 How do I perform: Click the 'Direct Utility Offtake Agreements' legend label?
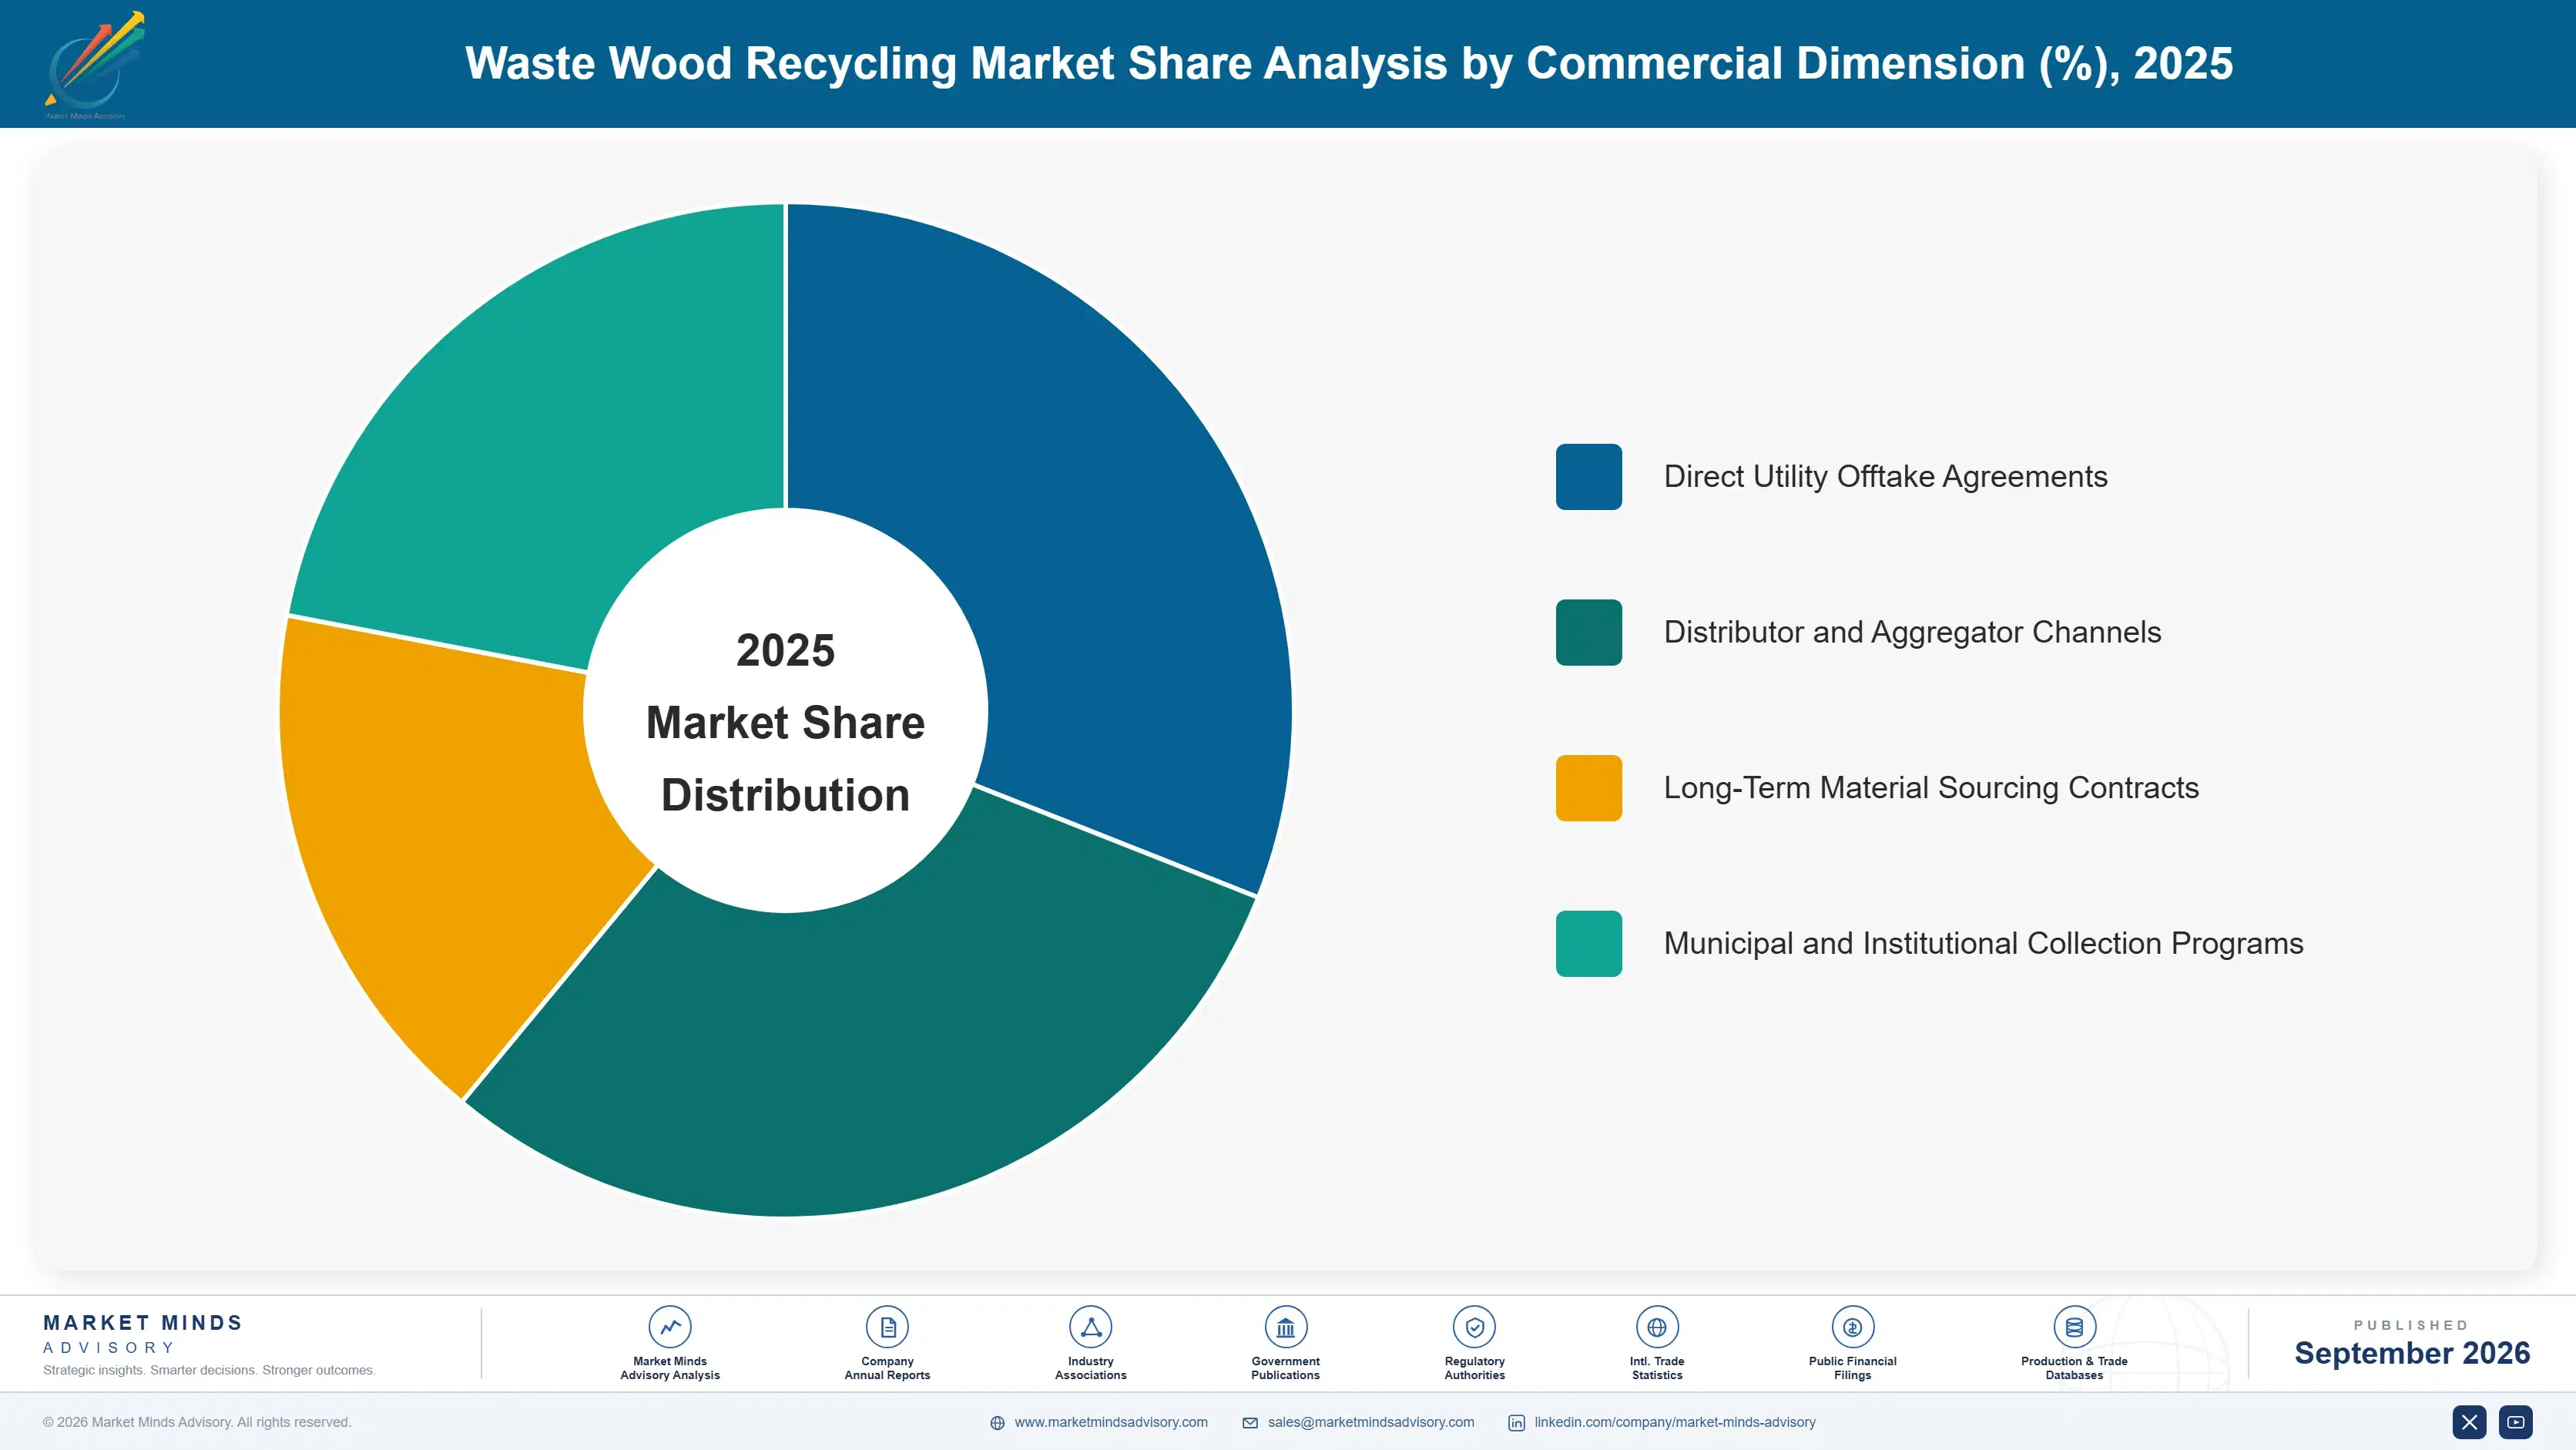1885,477
